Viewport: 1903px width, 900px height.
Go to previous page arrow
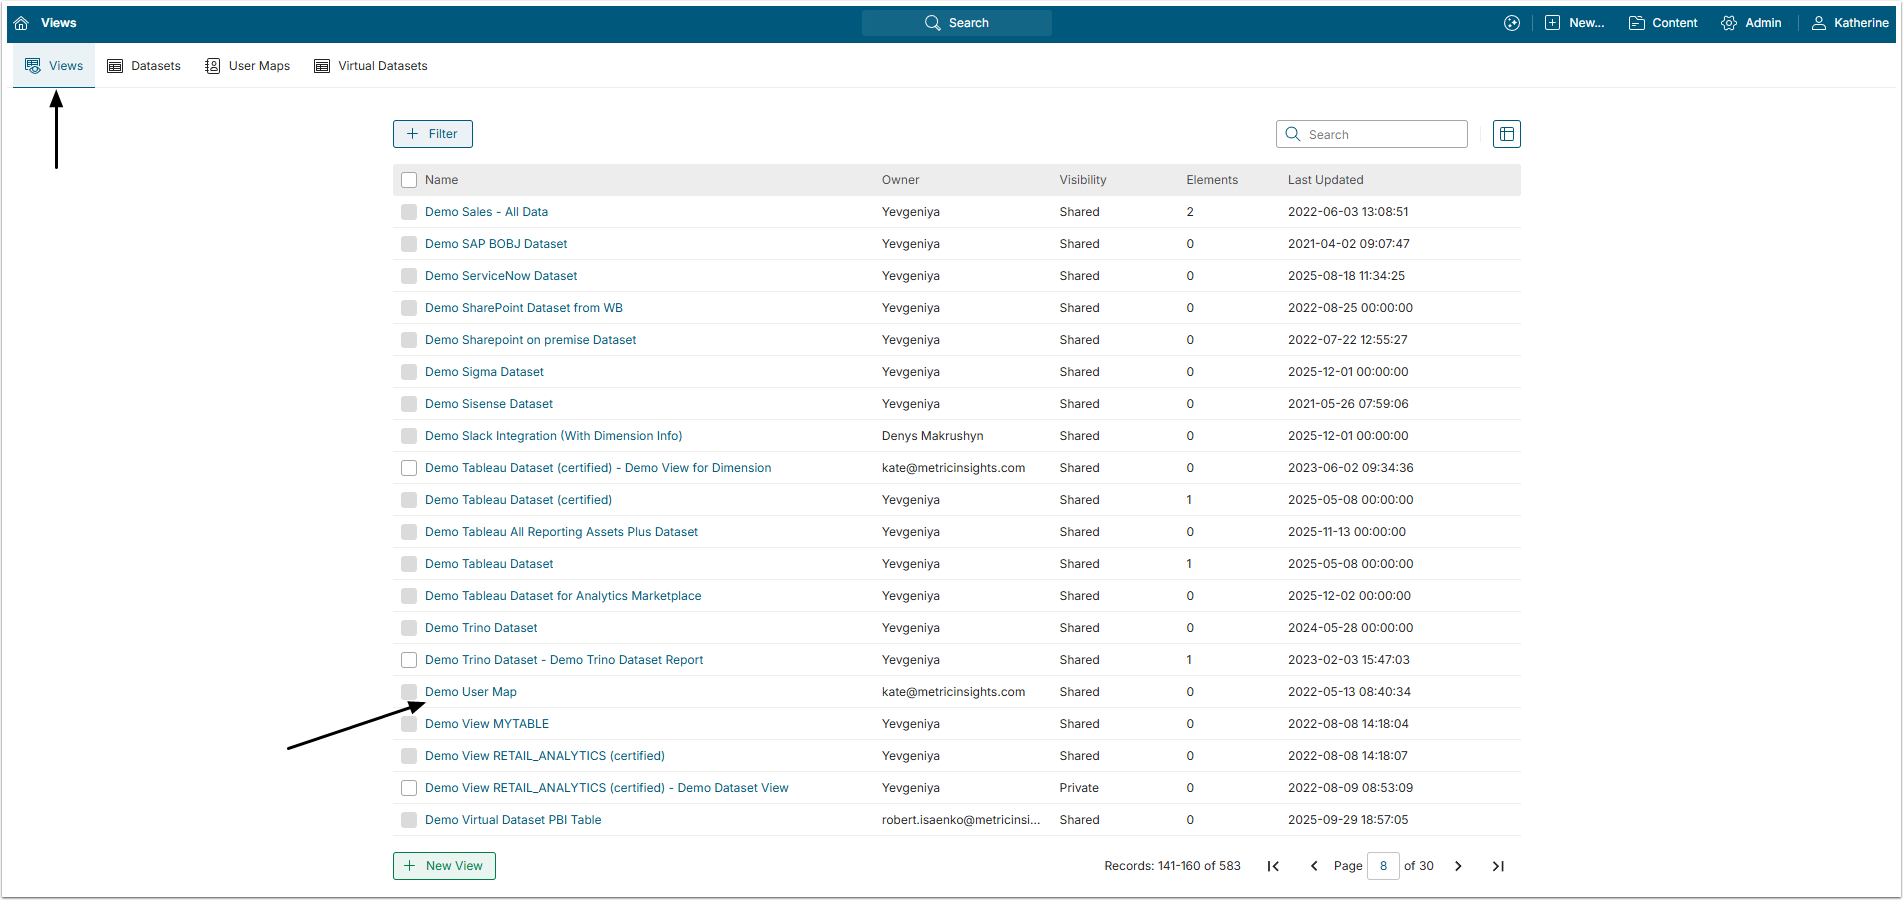[x=1314, y=866]
